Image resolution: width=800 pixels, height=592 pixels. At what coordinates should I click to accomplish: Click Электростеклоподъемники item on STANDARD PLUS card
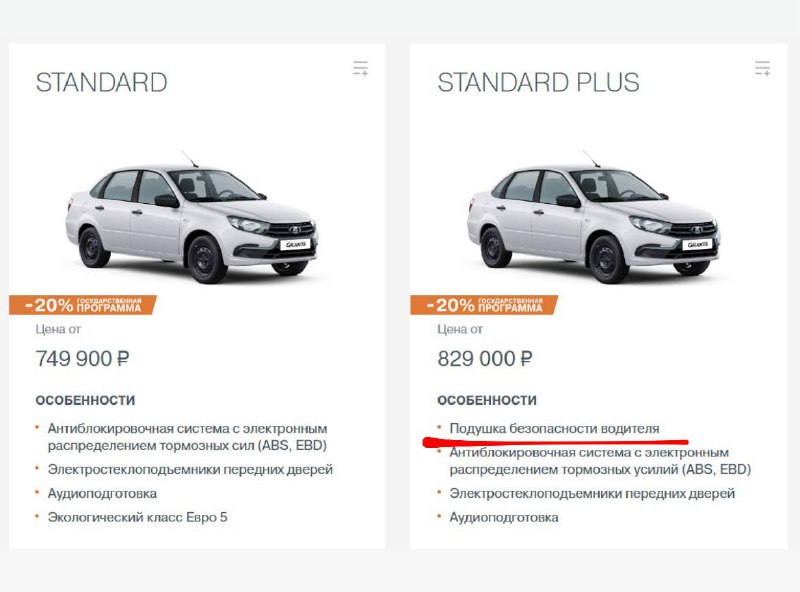pyautogui.click(x=592, y=494)
